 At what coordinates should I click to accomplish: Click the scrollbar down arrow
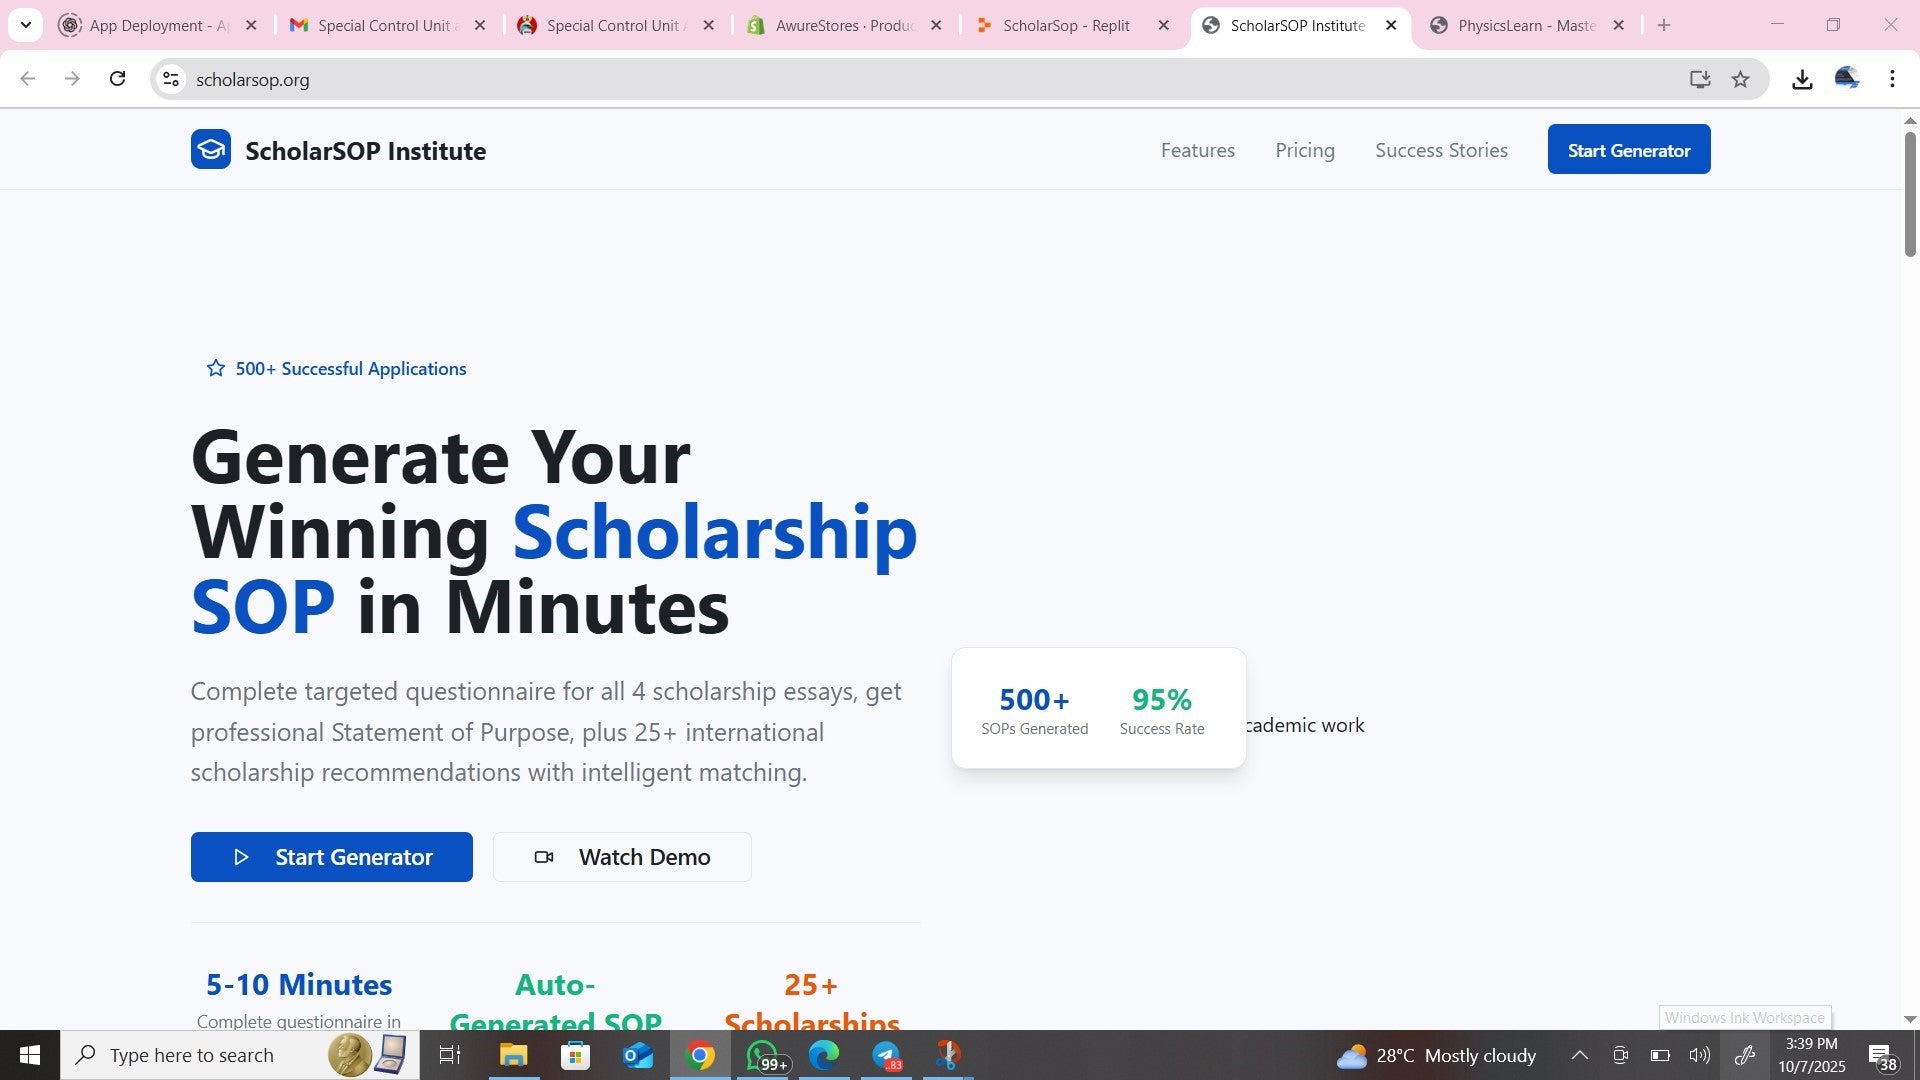pos(1911,1018)
